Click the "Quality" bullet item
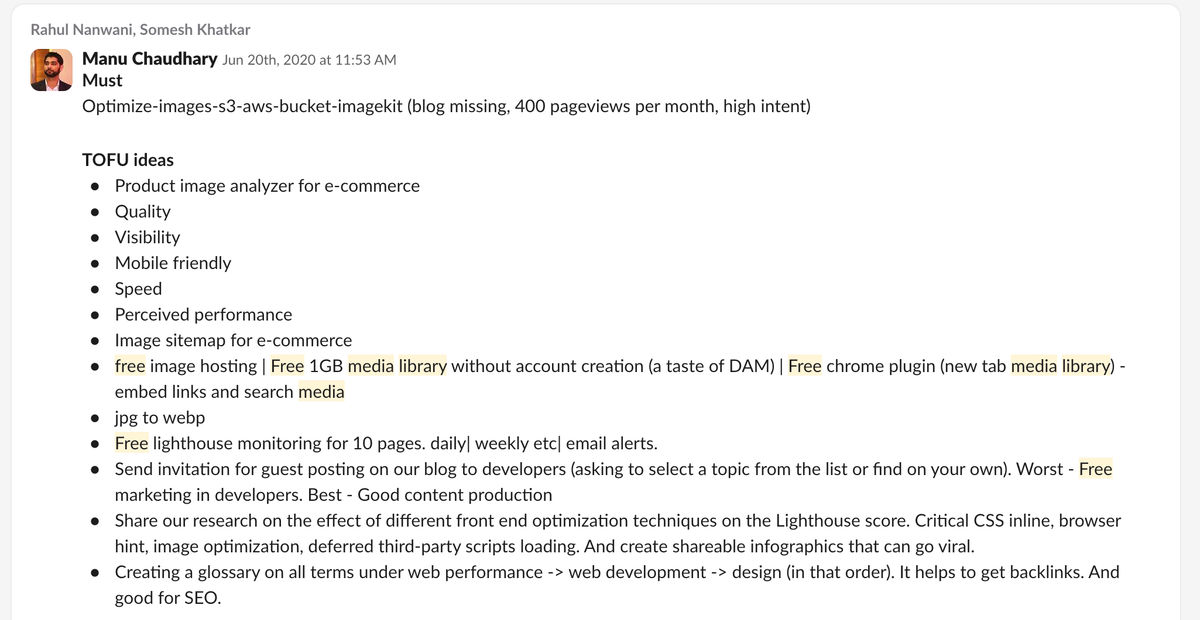 coord(143,211)
